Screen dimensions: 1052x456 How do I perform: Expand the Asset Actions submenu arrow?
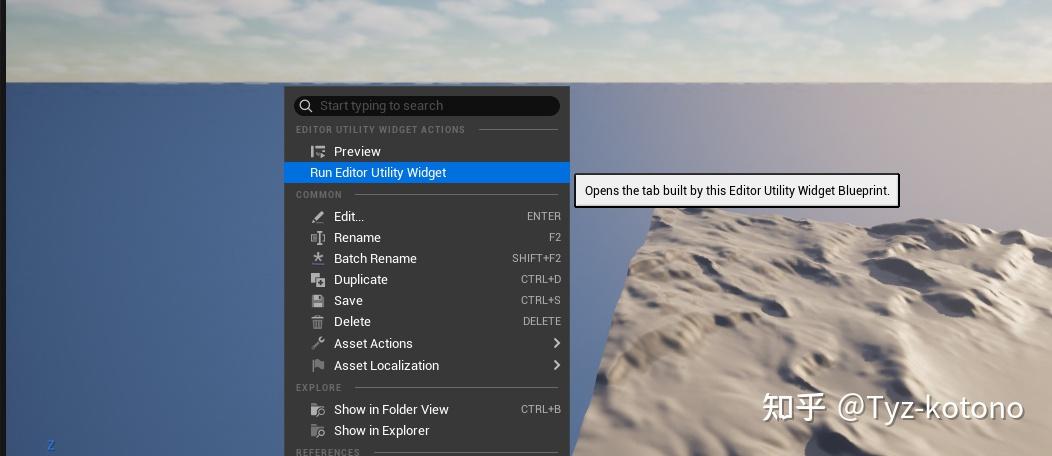556,343
